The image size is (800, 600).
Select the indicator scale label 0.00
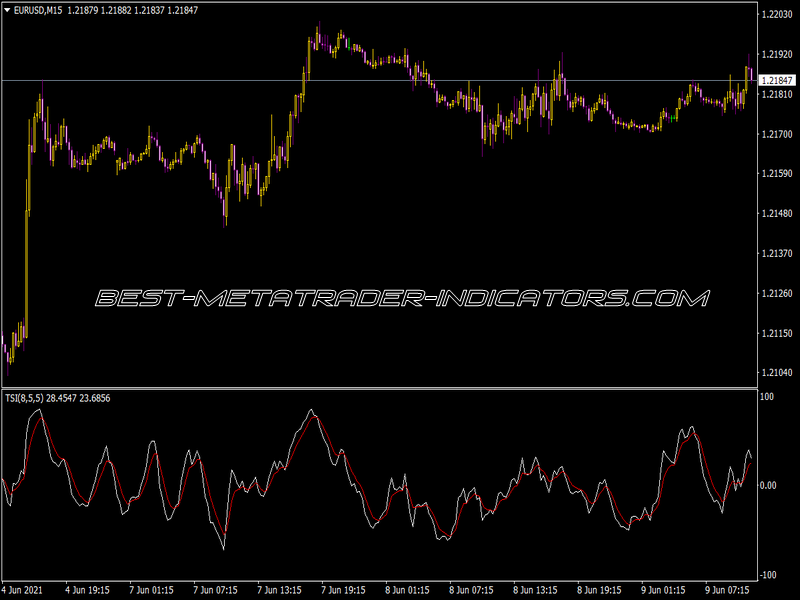point(768,485)
